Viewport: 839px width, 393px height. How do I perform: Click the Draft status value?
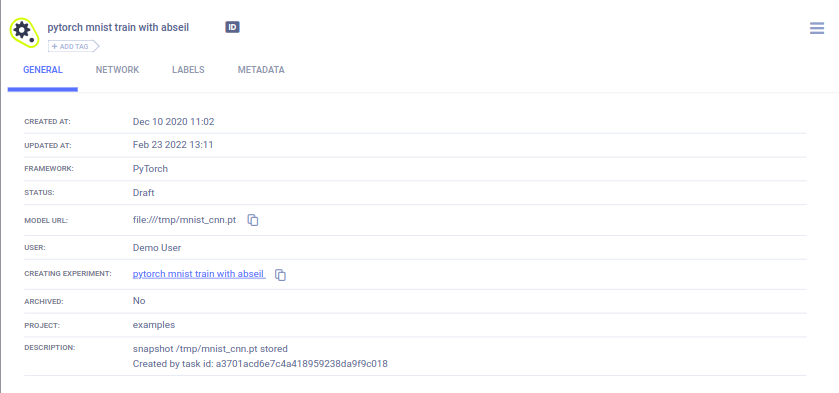click(x=143, y=193)
